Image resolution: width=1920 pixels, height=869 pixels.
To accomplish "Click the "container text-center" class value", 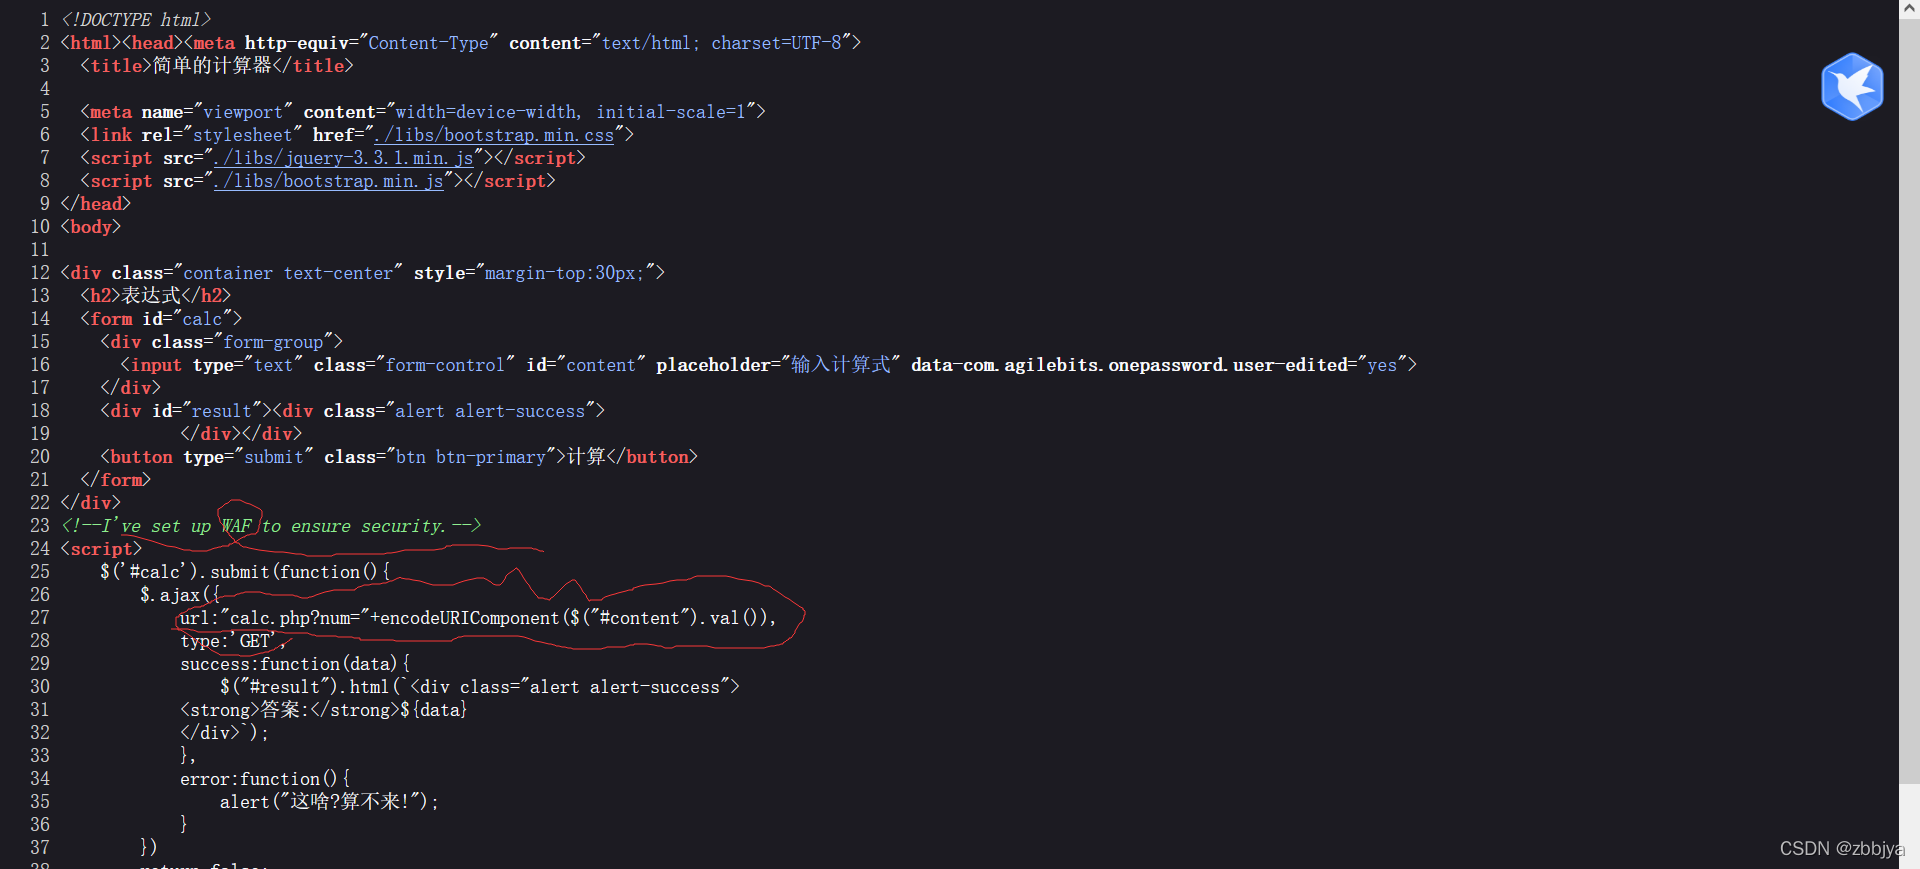I will click(288, 273).
